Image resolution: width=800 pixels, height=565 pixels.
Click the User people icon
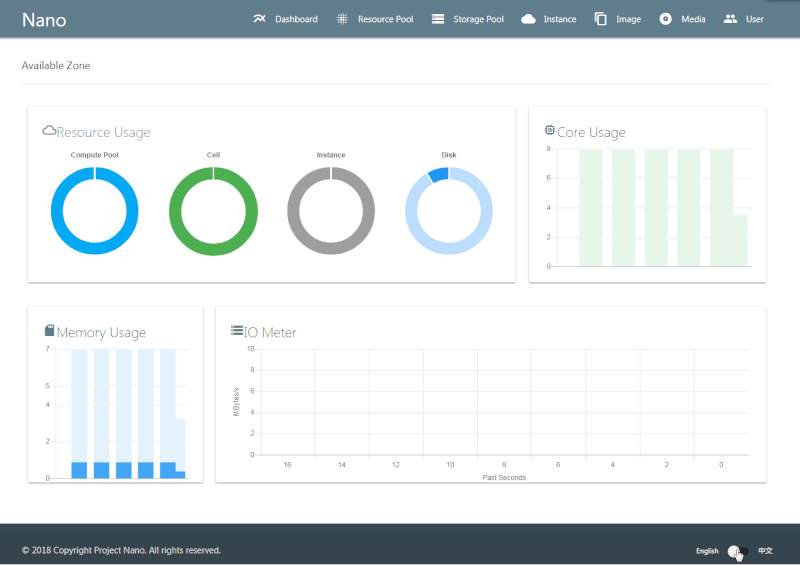[x=730, y=19]
